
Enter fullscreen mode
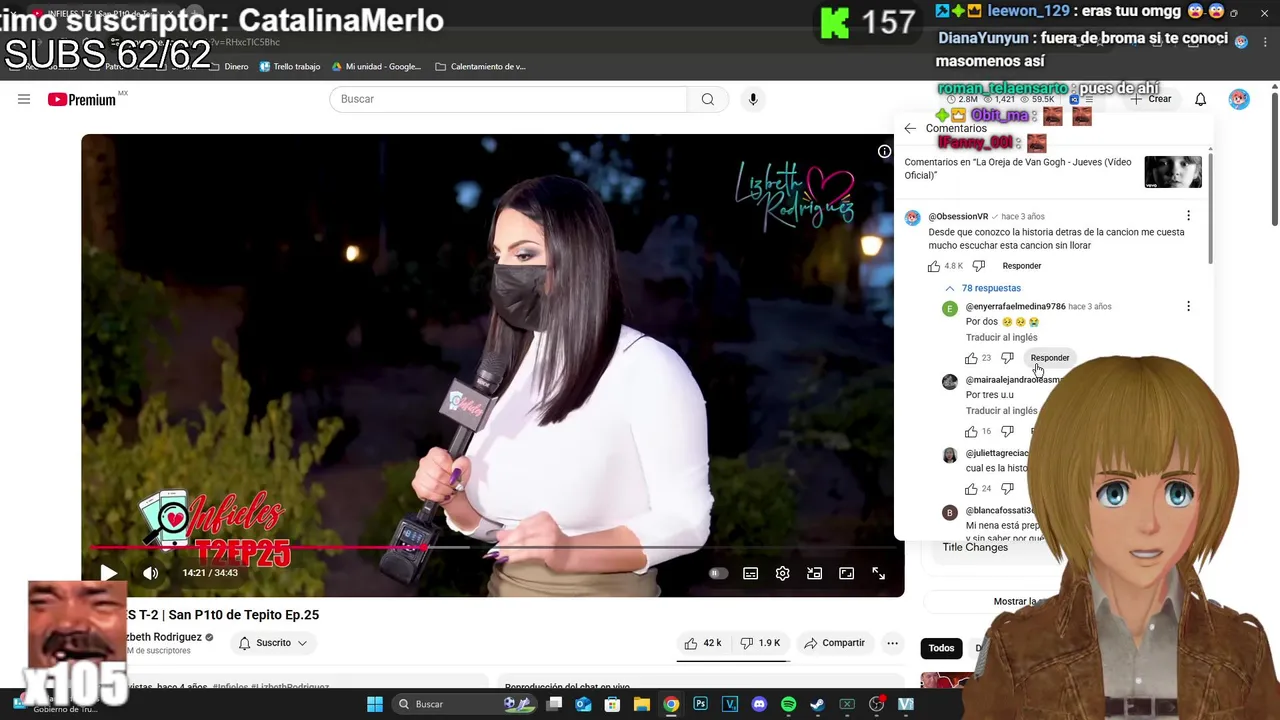pos(878,573)
